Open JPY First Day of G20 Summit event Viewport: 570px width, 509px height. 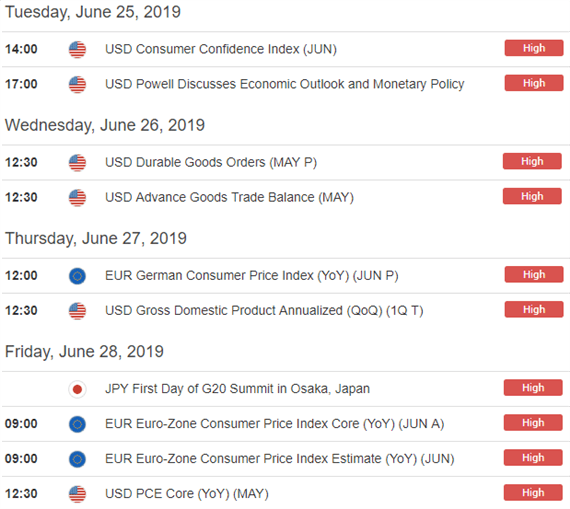point(237,389)
